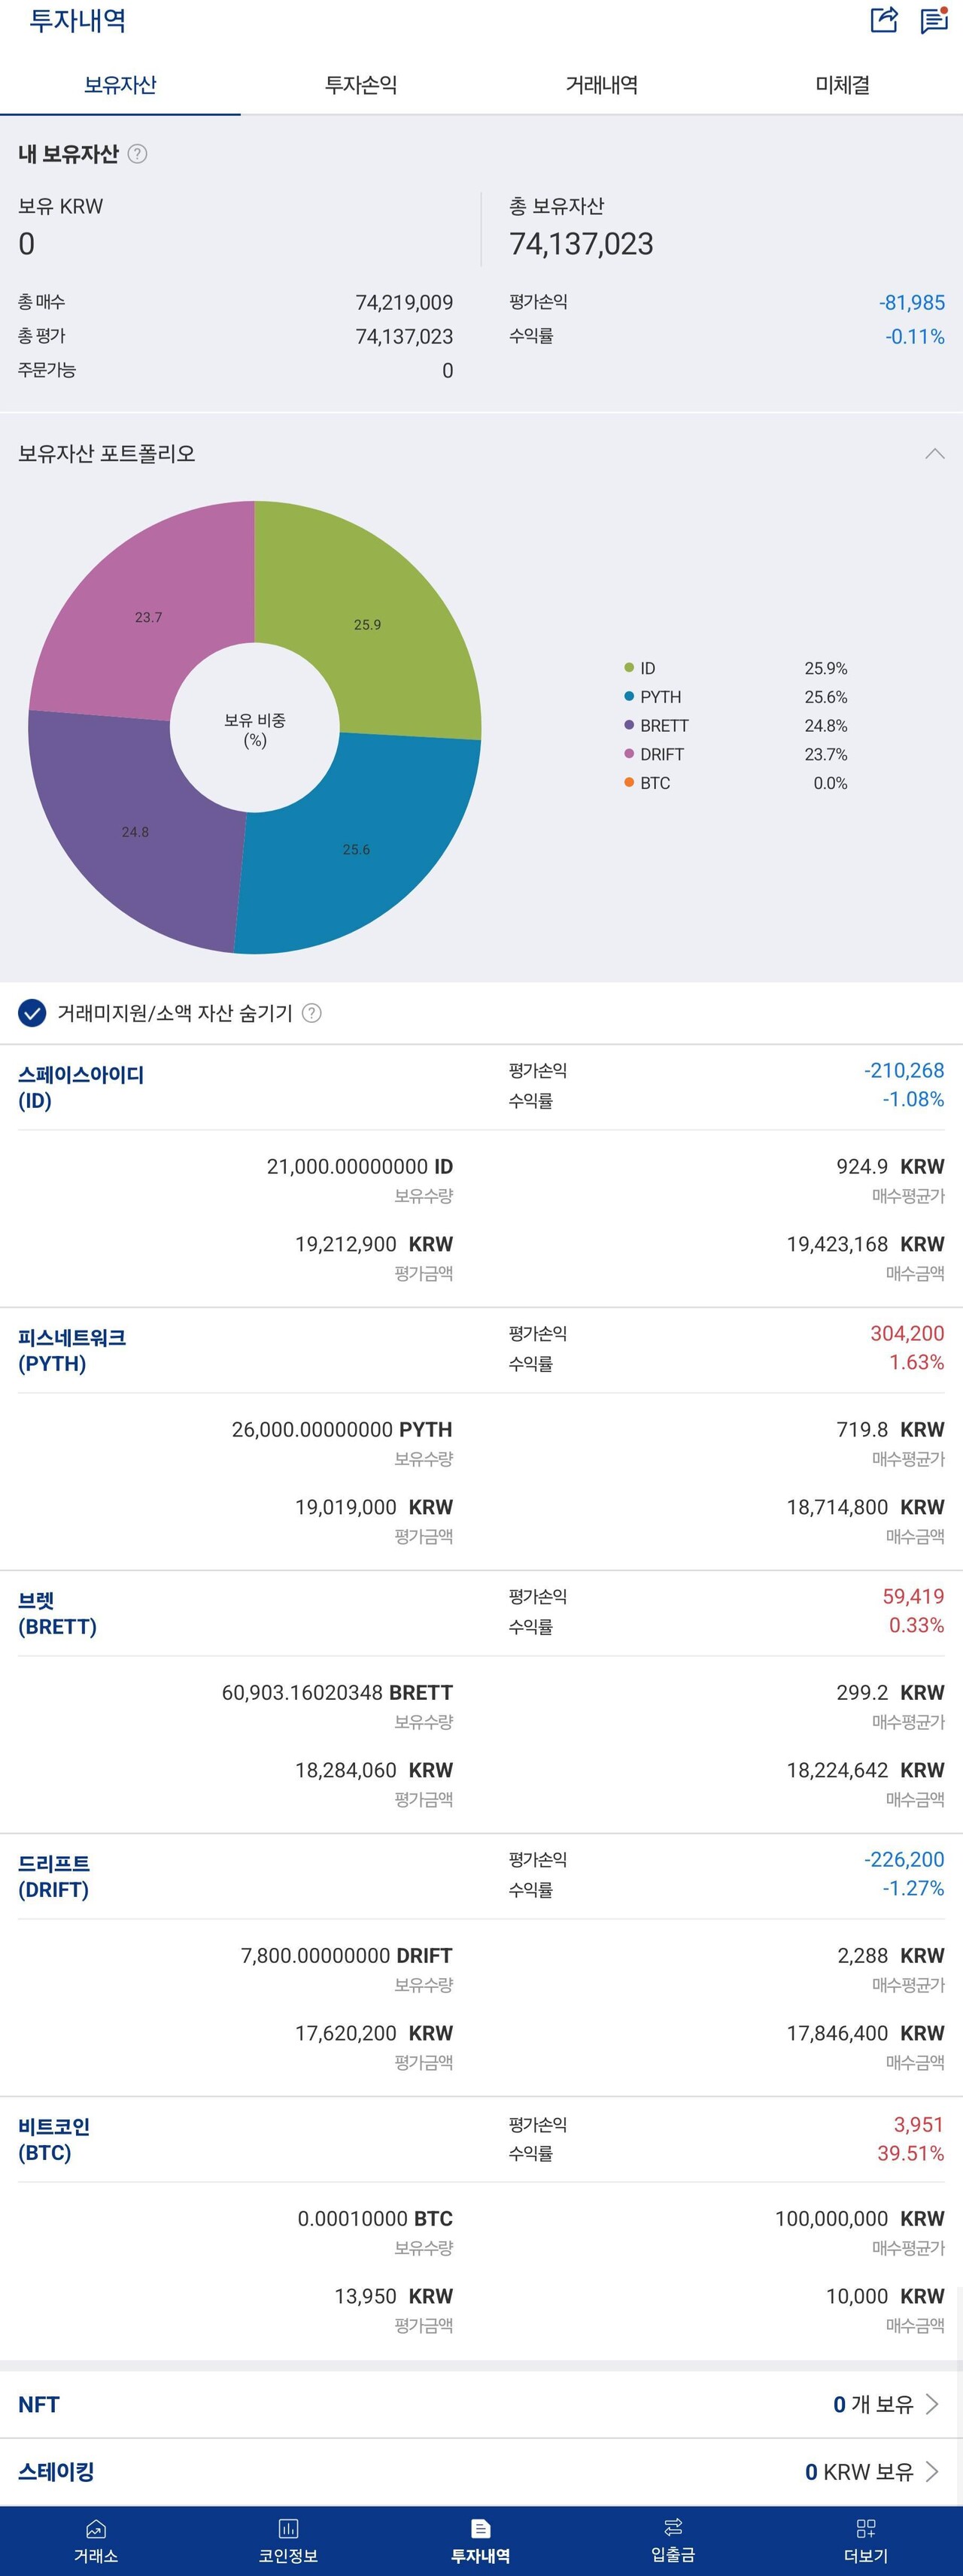Tap the share icon in header
The width and height of the screenshot is (963, 2576).
coord(884,20)
